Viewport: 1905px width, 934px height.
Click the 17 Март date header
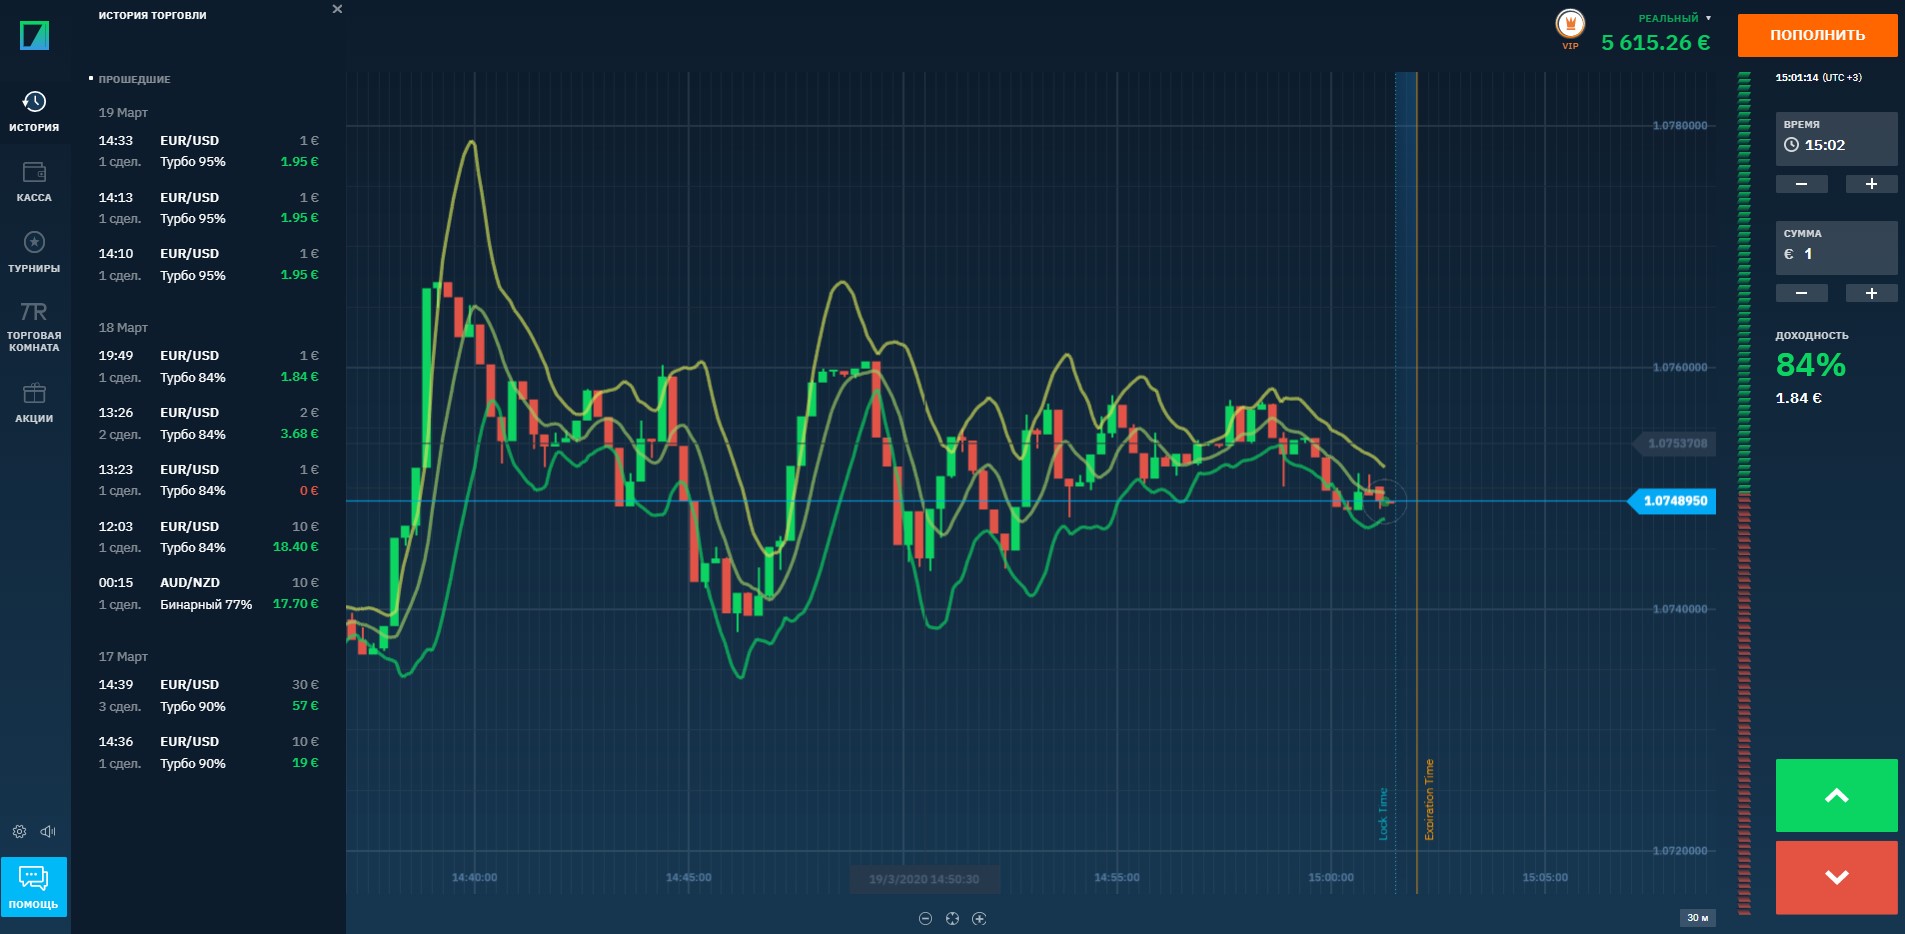click(123, 656)
